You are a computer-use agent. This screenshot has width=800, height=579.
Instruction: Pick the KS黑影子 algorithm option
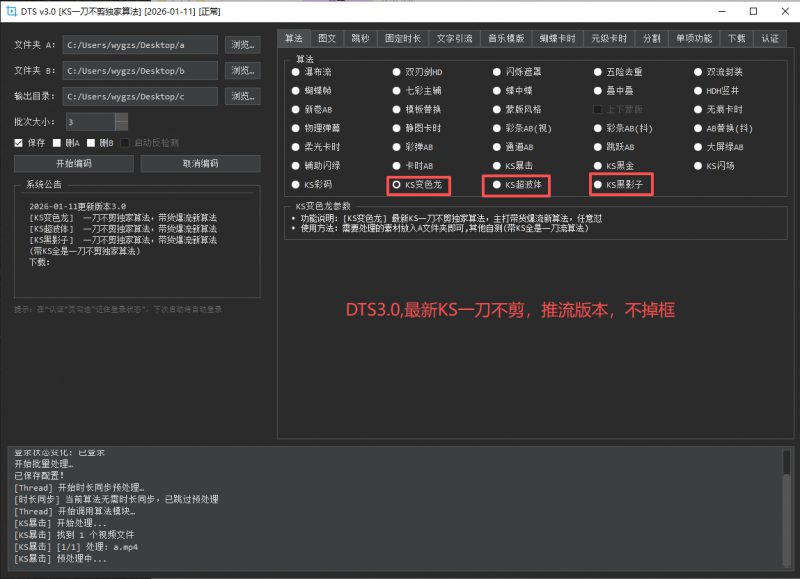[599, 185]
